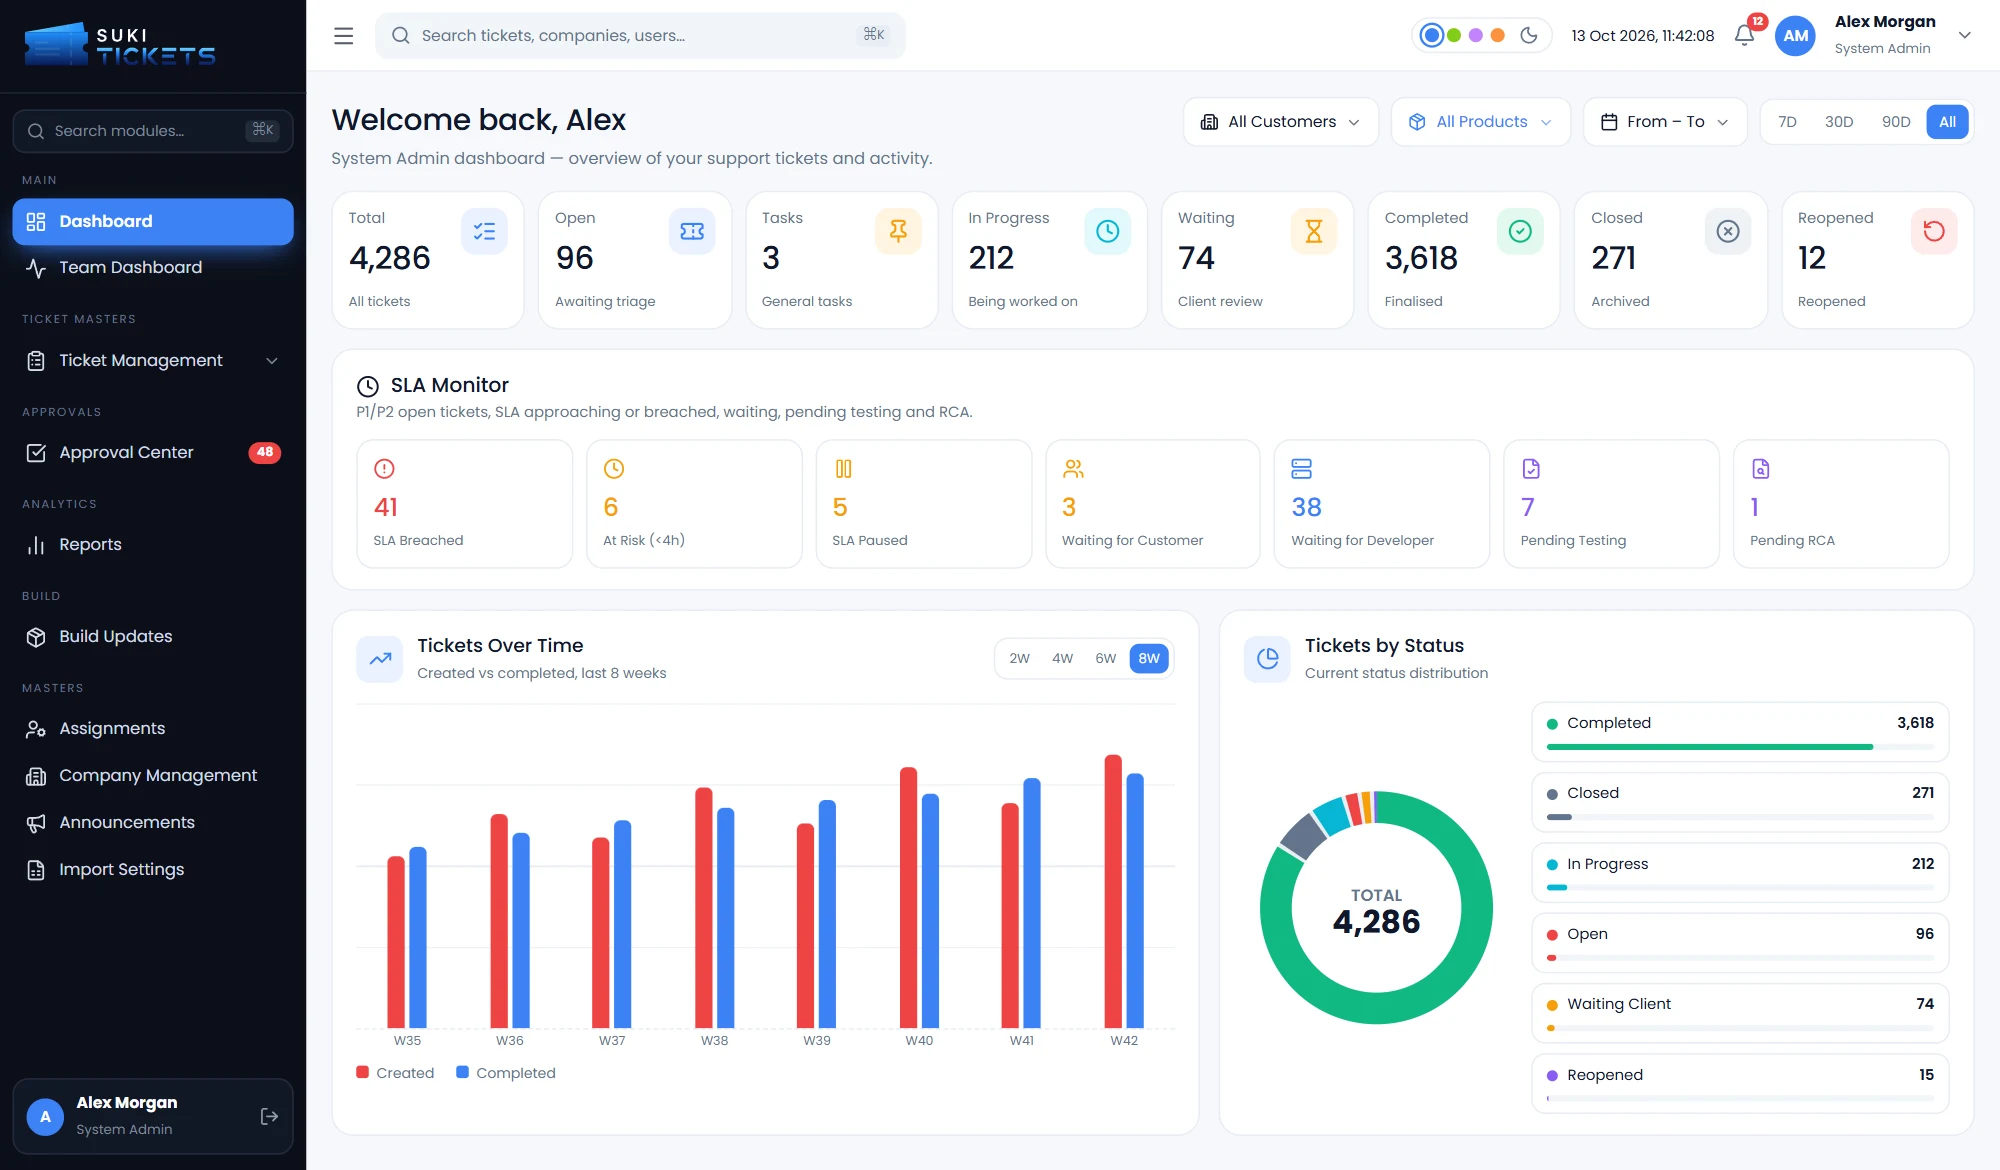Click the Total tickets checklist icon

[x=484, y=231]
